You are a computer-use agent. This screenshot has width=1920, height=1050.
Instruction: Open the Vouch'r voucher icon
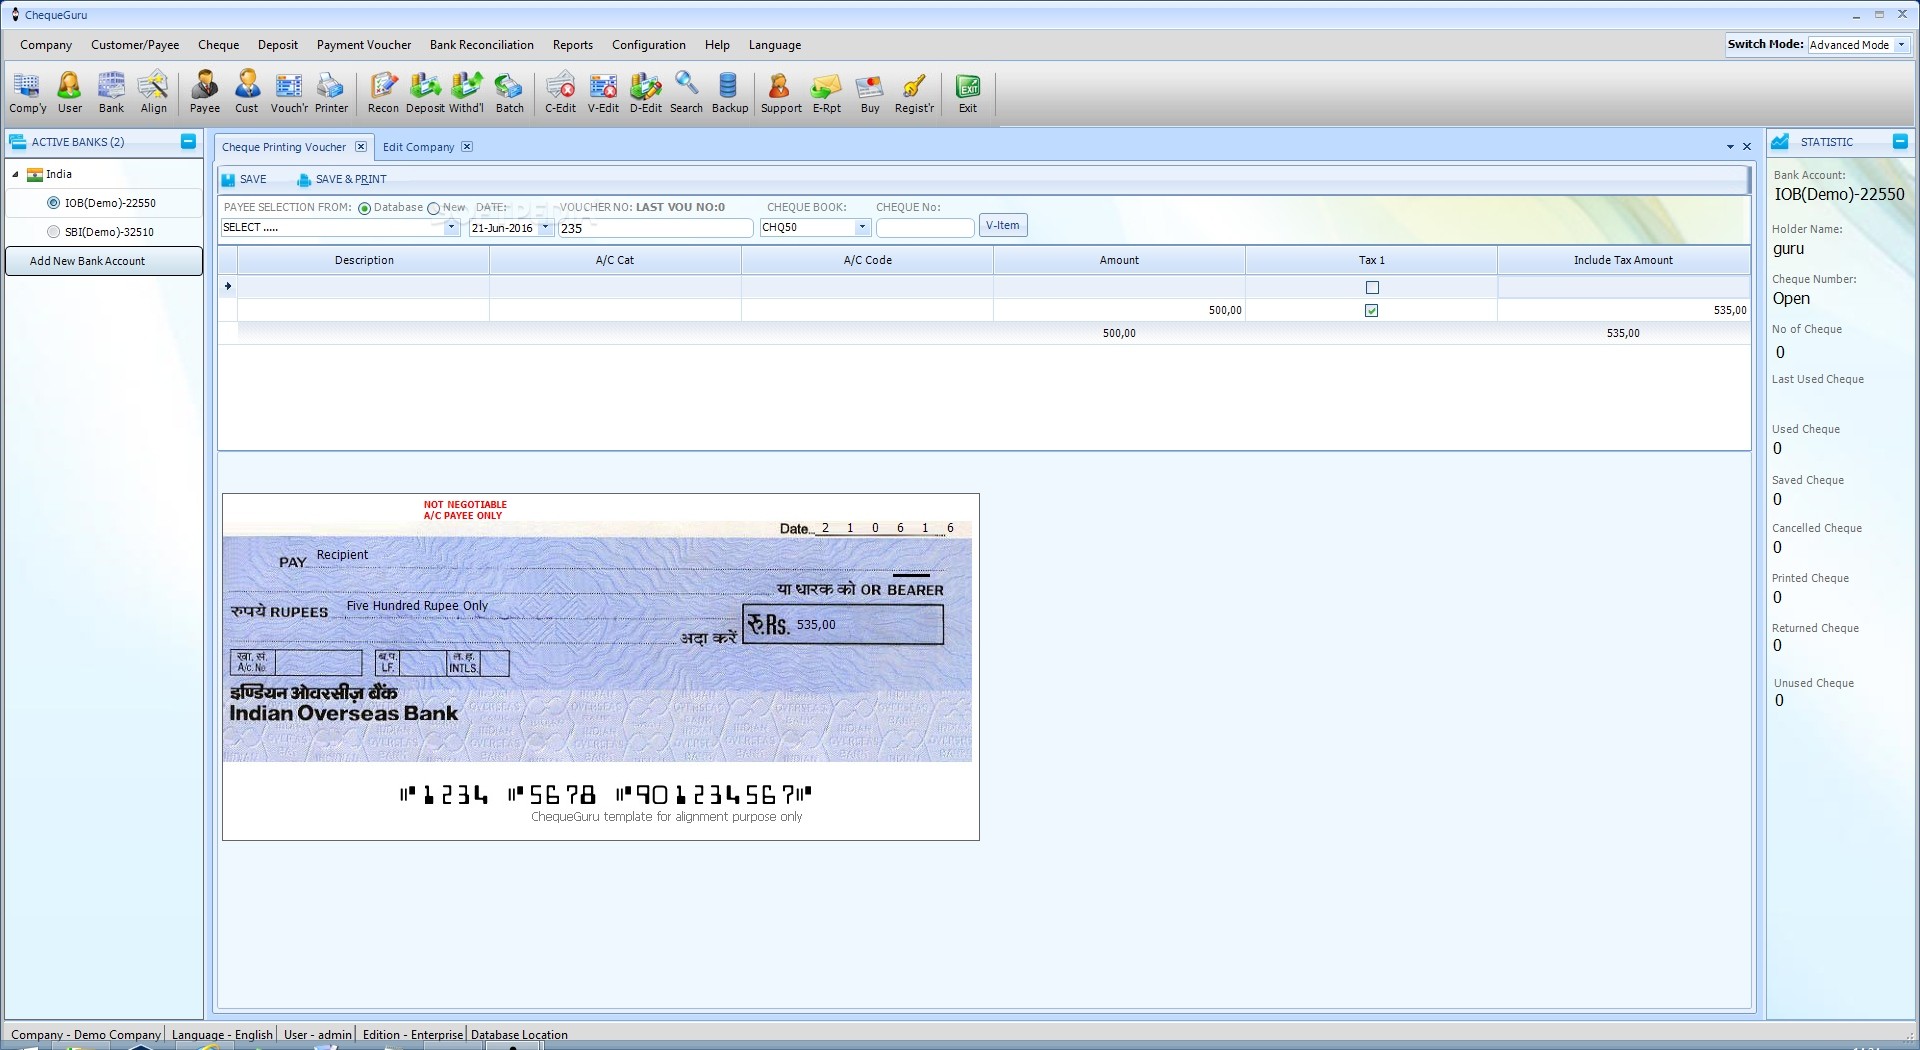289,93
